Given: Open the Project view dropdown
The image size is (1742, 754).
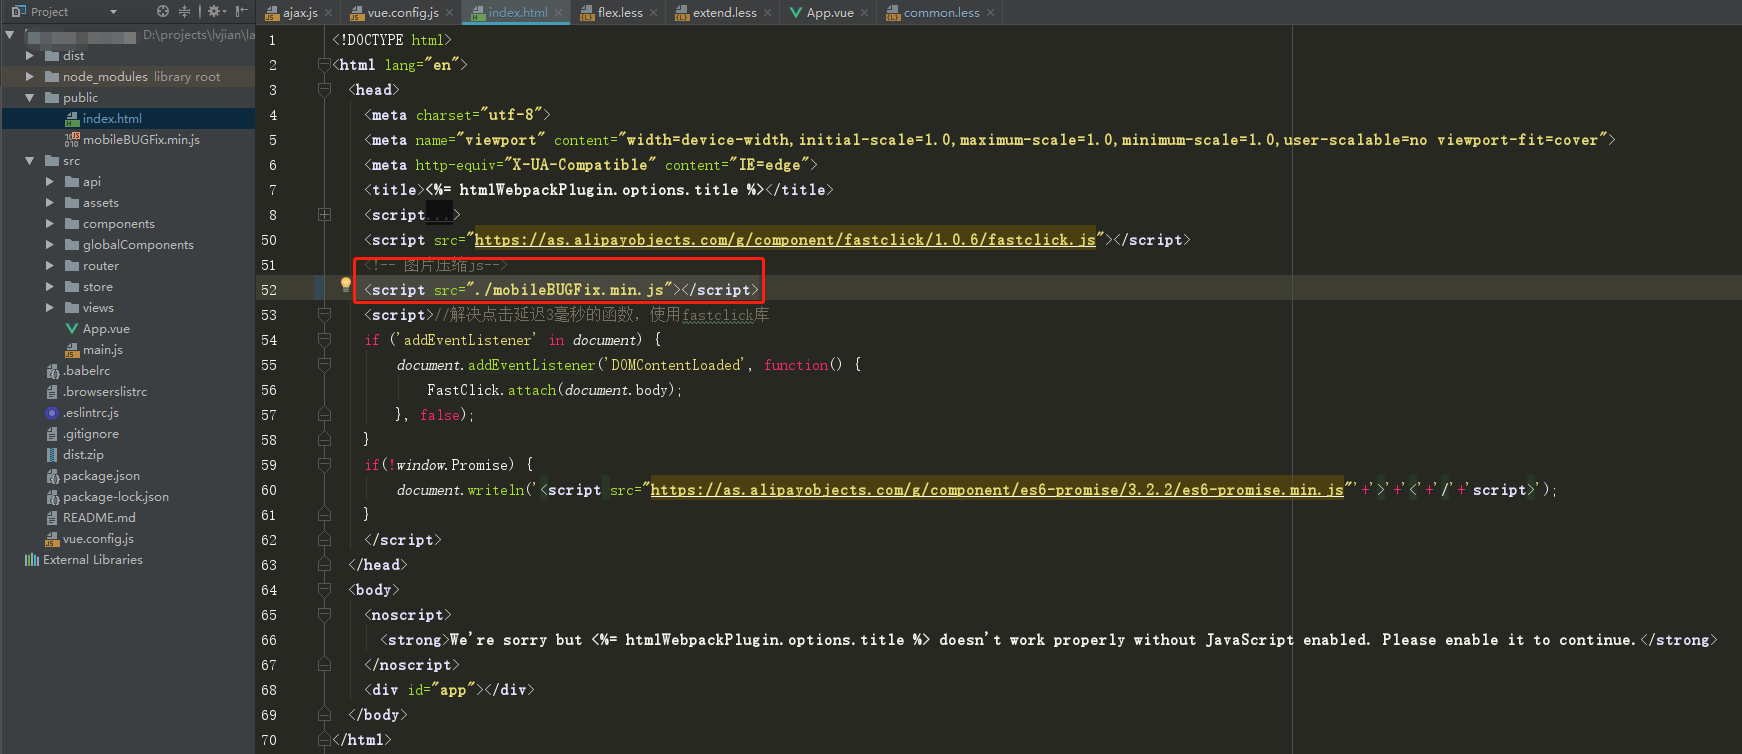Looking at the screenshot, I should 113,12.
